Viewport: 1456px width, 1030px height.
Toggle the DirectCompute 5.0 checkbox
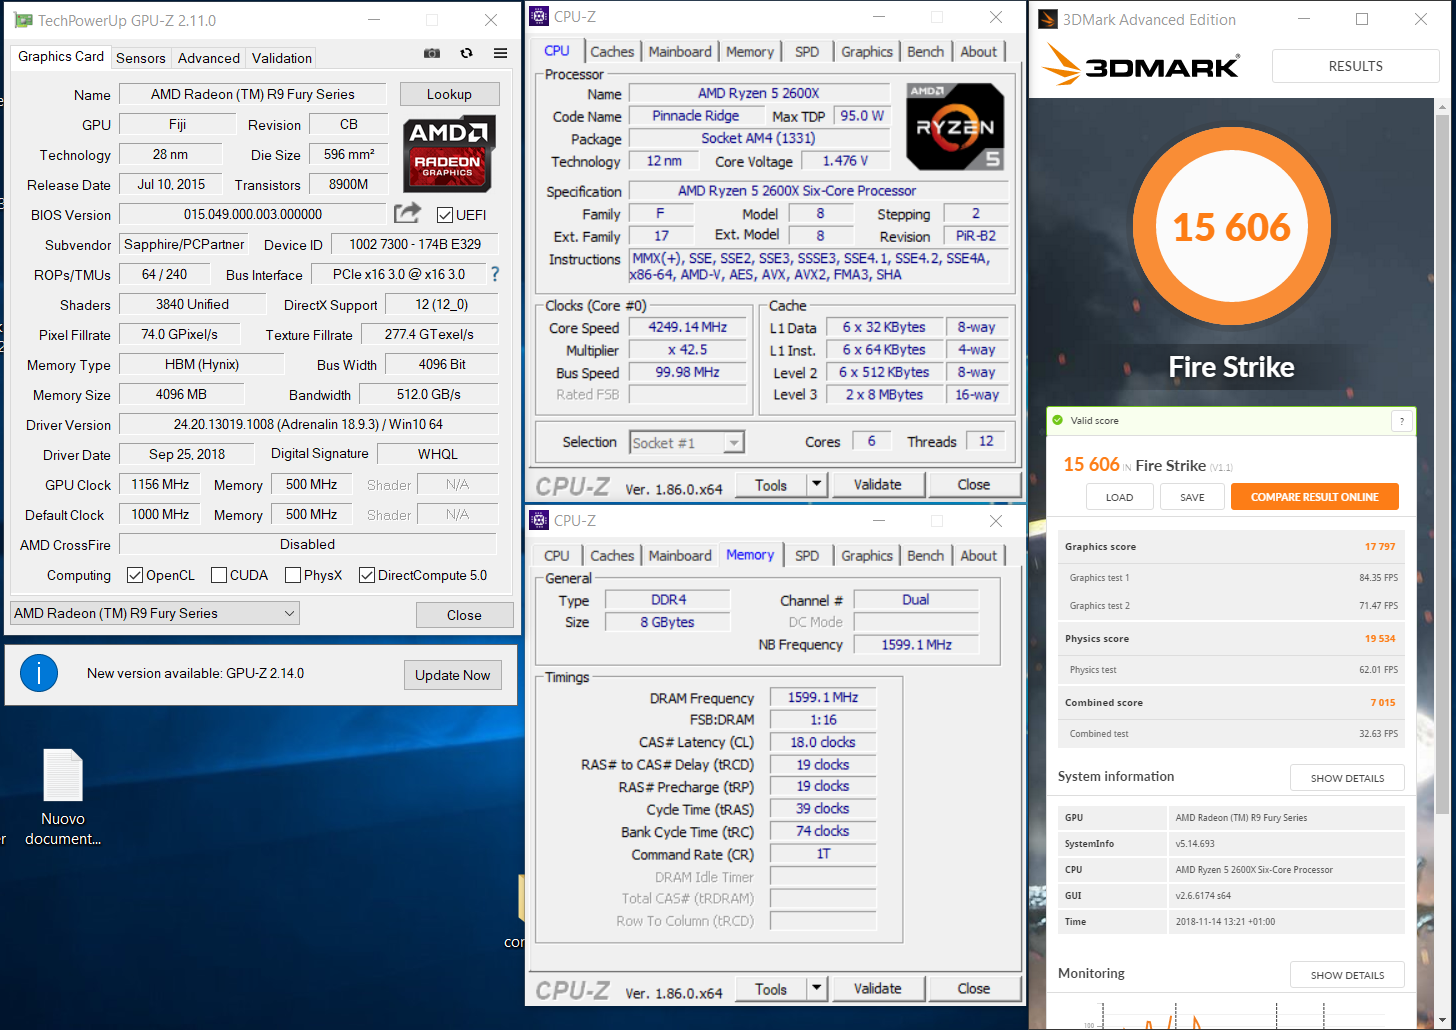[x=367, y=575]
